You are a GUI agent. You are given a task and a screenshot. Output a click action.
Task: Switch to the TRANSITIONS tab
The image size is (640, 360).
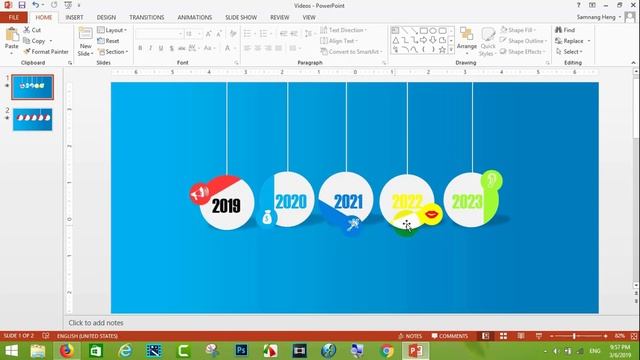tap(147, 18)
